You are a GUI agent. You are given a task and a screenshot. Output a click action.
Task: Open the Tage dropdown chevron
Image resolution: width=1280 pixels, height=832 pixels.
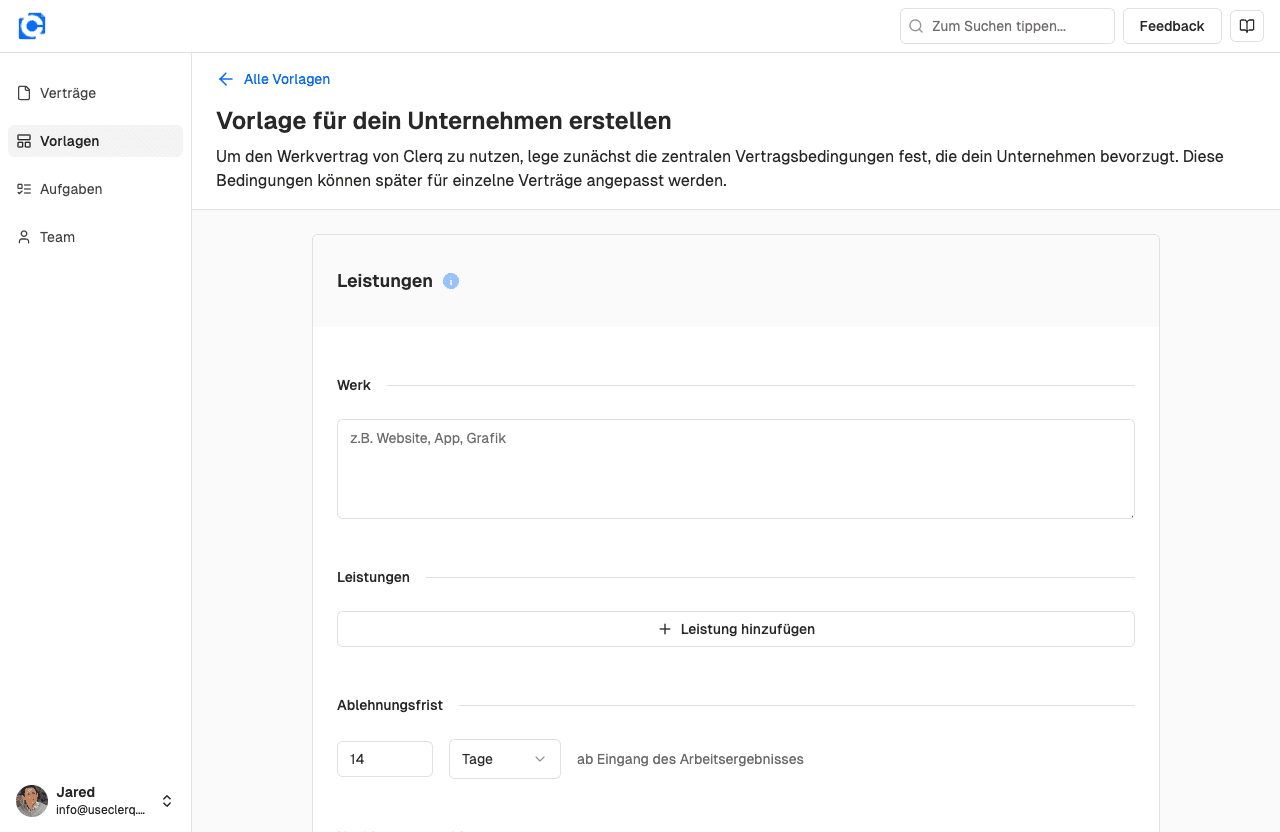[540, 759]
